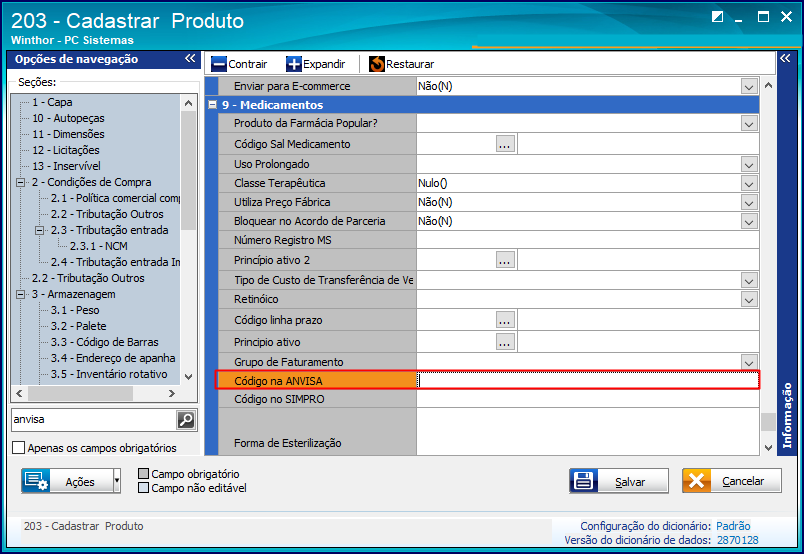This screenshot has width=804, height=554.
Task: Click the Campo obrigatório legend box
Action: [x=144, y=473]
